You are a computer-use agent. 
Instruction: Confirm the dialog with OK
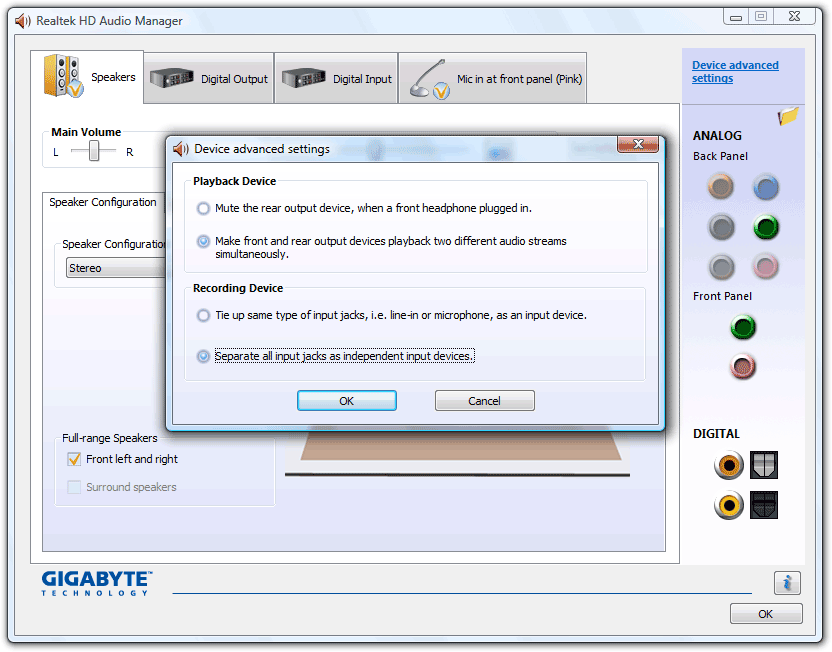[x=346, y=401]
